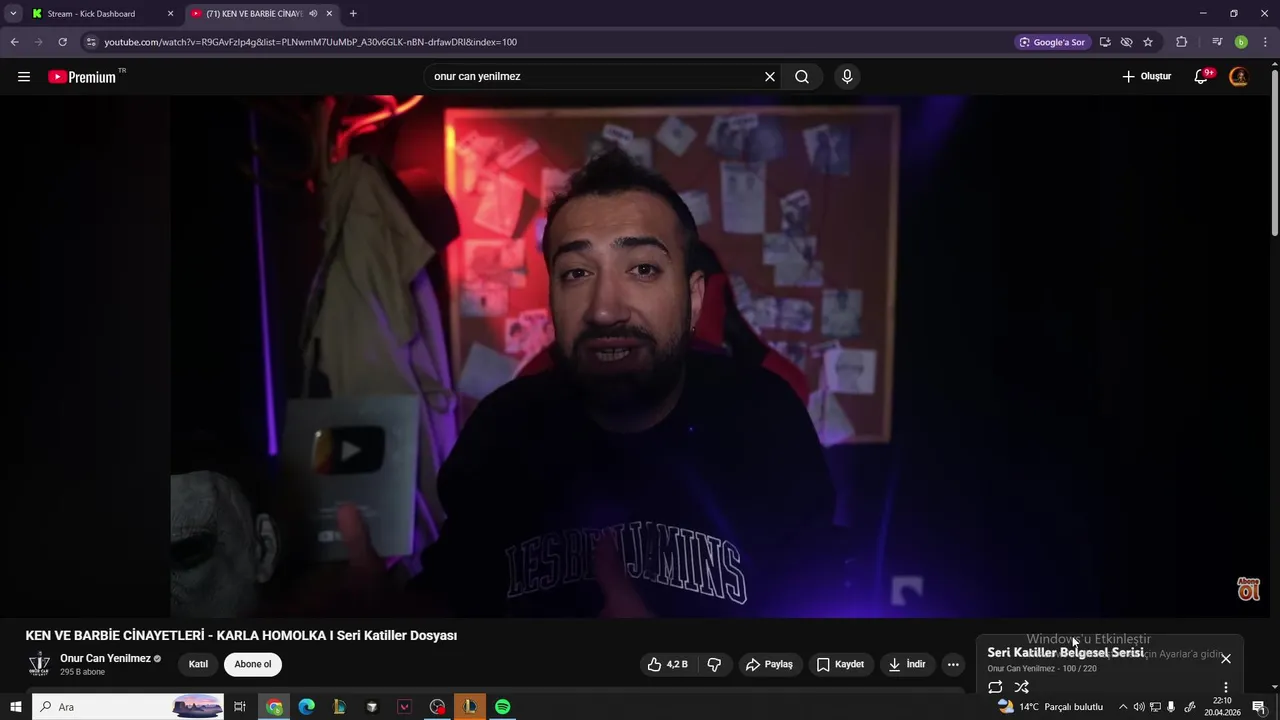Open Valorant icon on the taskbar
1280x720 pixels.
tap(404, 707)
